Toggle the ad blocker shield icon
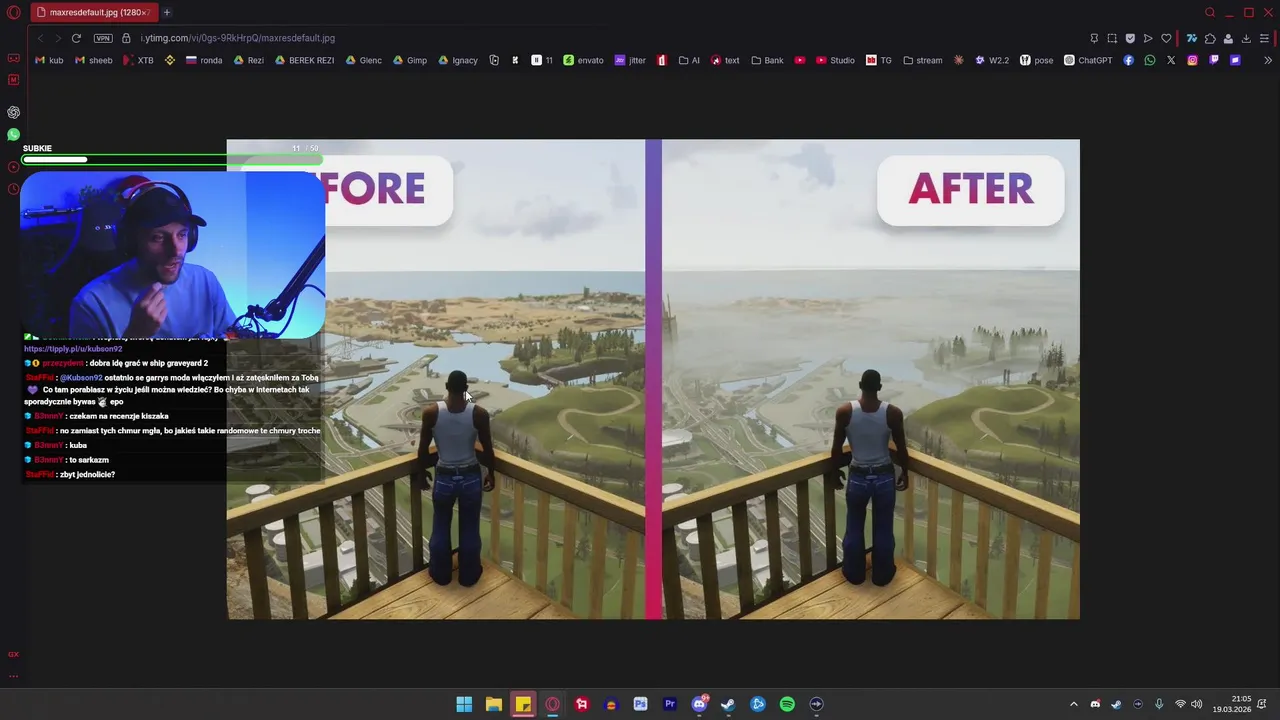1280x720 pixels. click(x=1130, y=38)
